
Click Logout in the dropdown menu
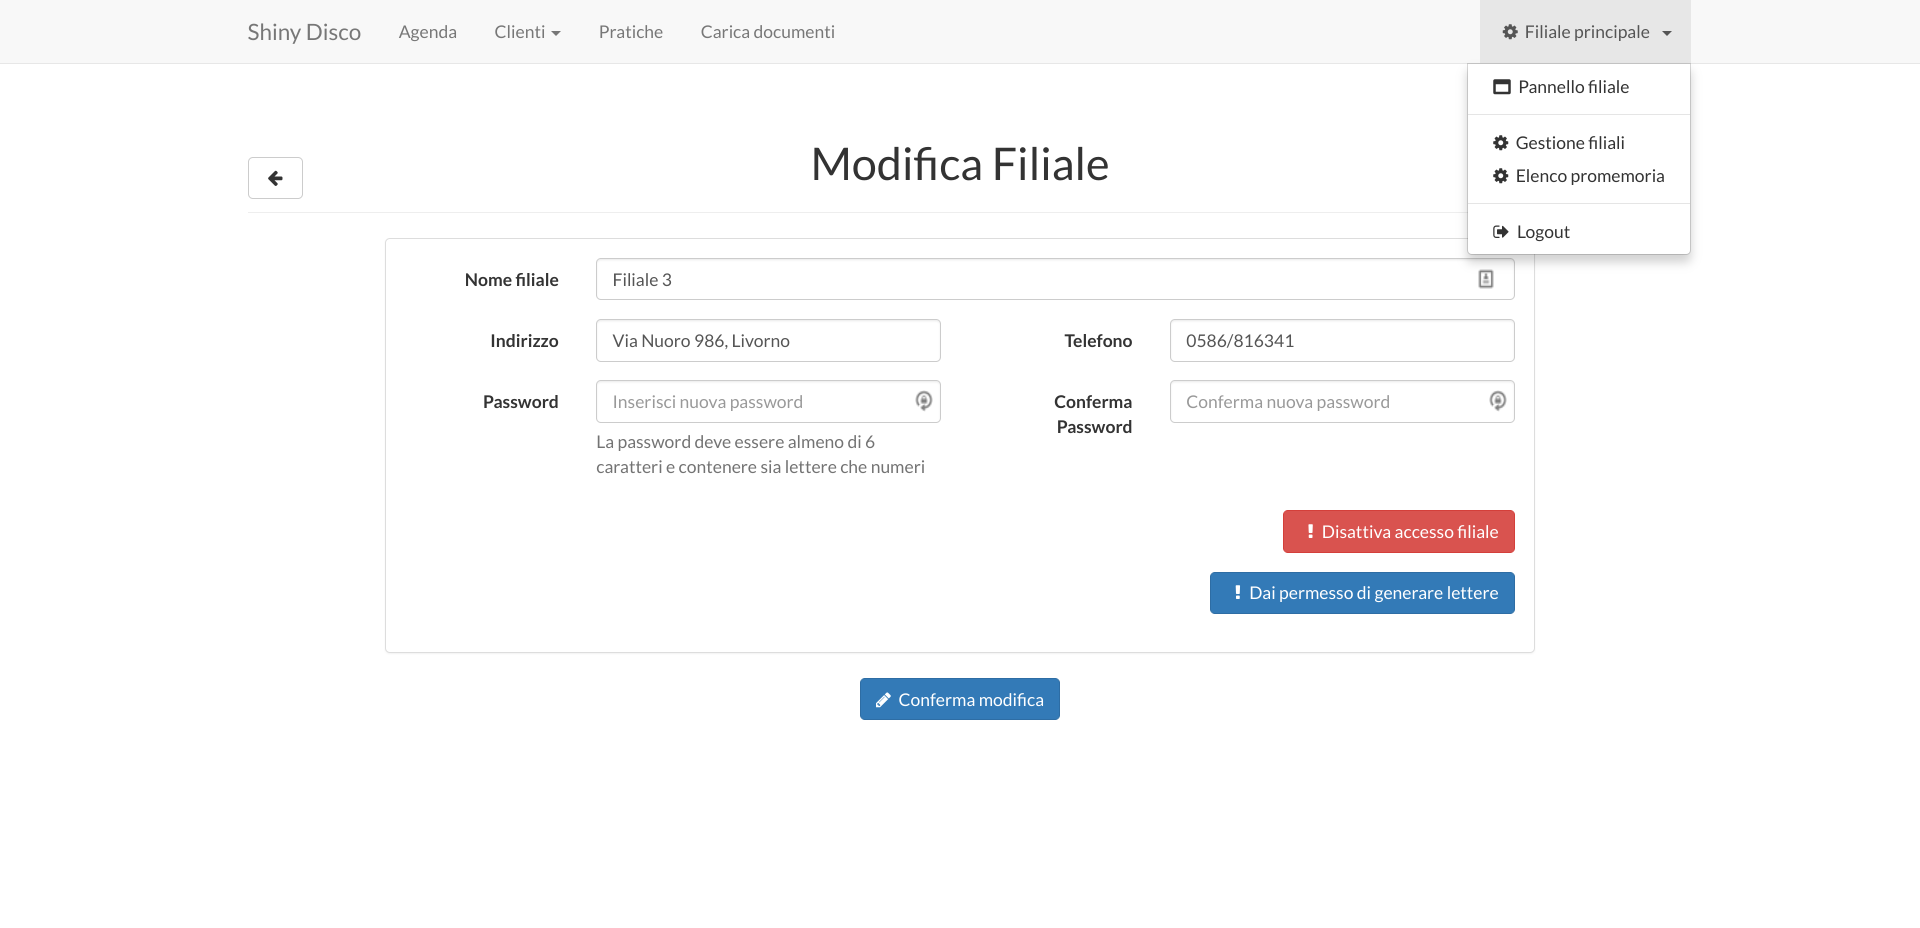click(1578, 232)
